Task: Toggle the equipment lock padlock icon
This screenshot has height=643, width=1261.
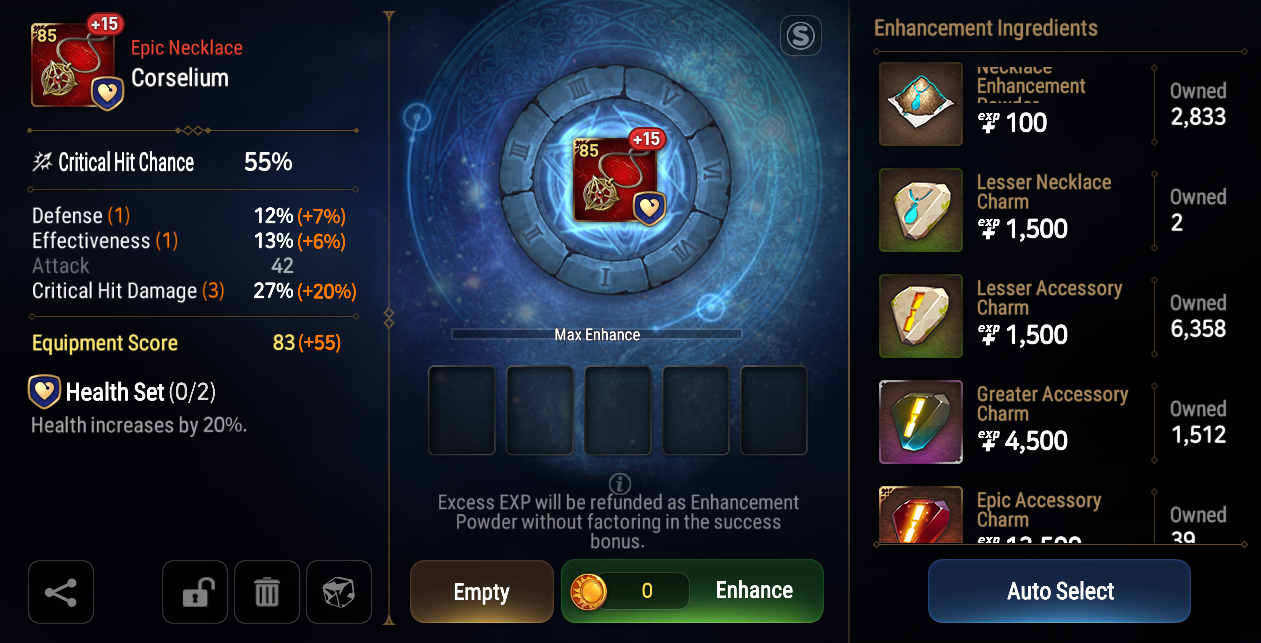Action: tap(195, 592)
